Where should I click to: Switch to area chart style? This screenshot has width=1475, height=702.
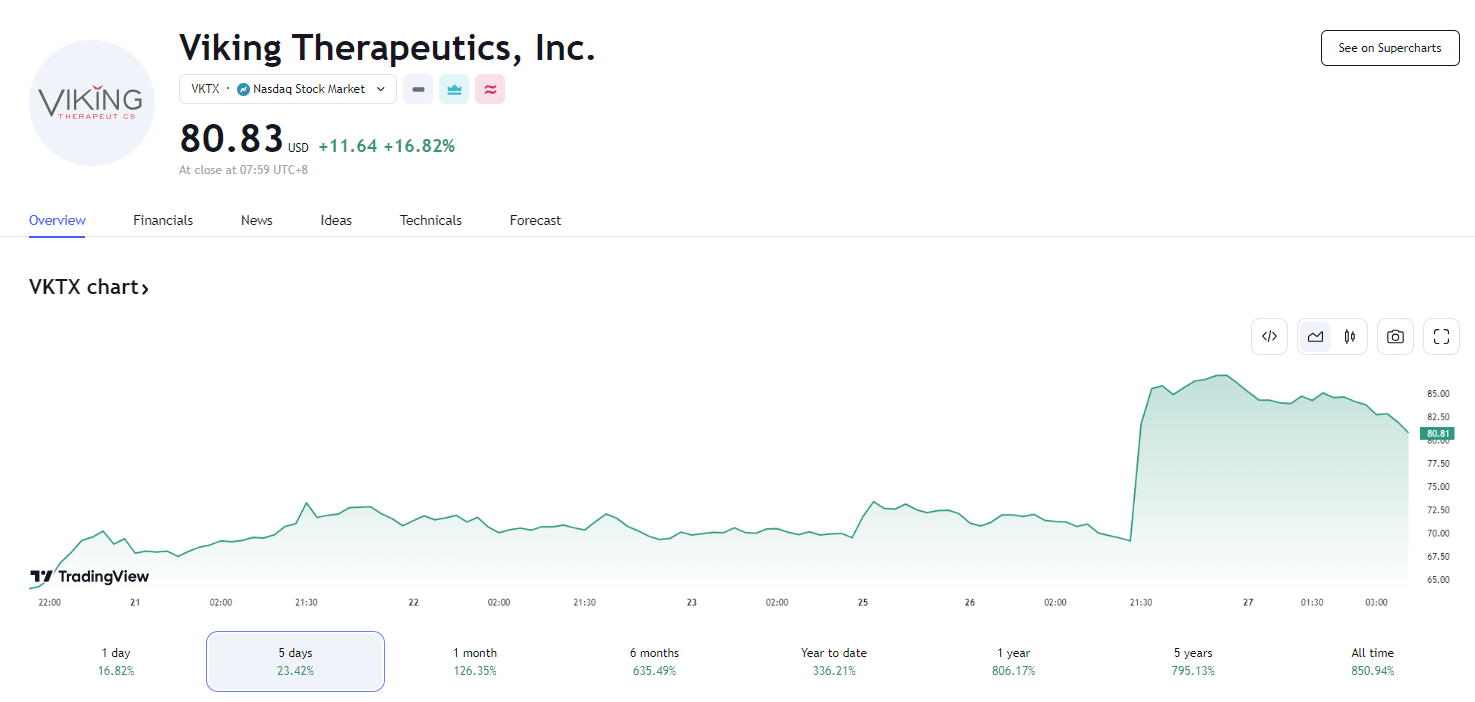[1315, 337]
